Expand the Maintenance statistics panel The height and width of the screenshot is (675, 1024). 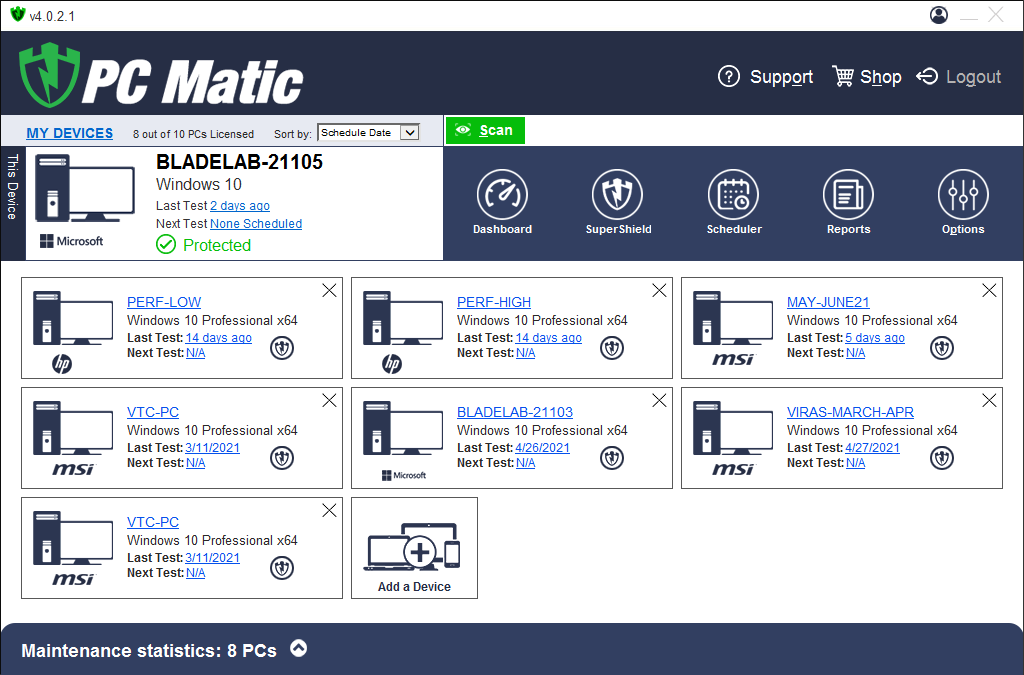point(298,648)
